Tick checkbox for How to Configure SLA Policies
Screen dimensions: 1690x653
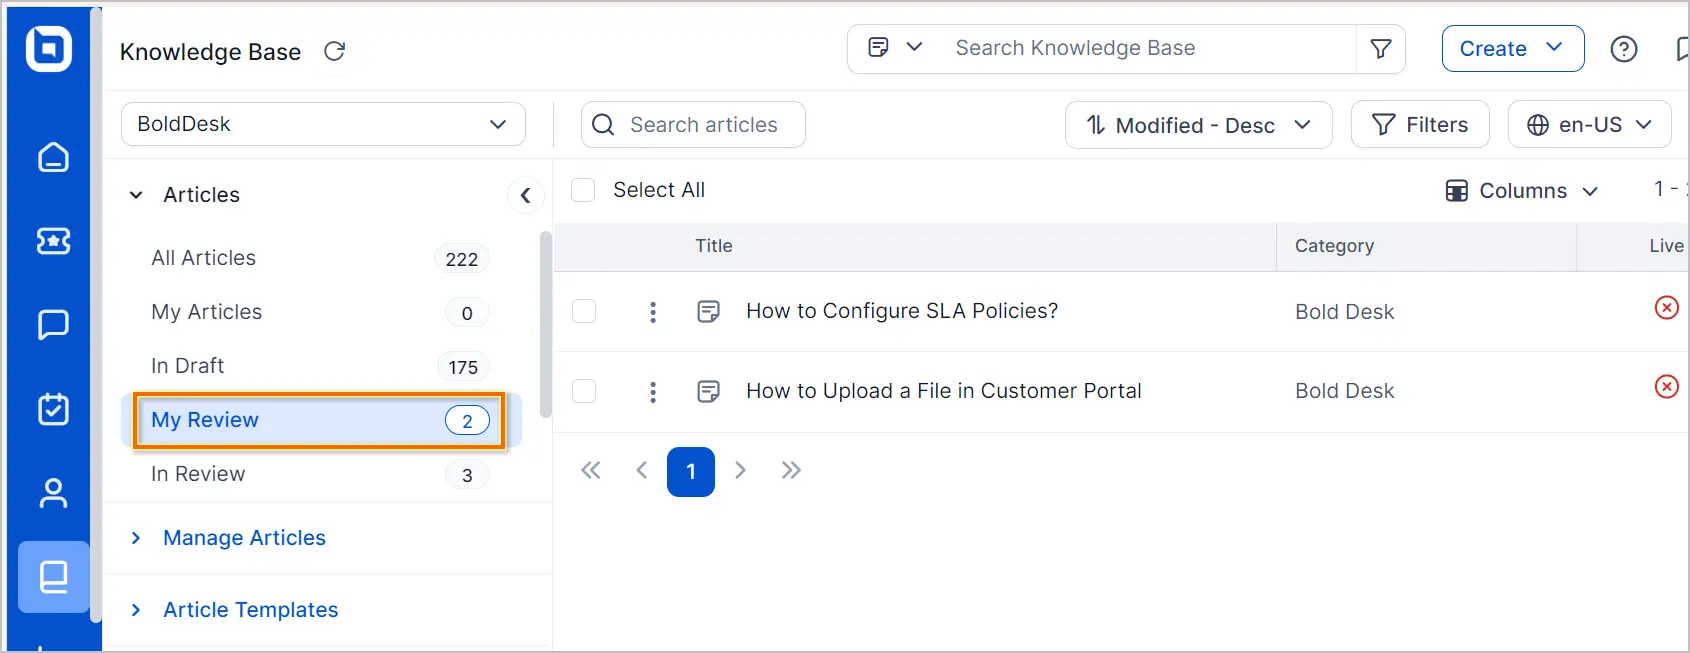pos(584,311)
